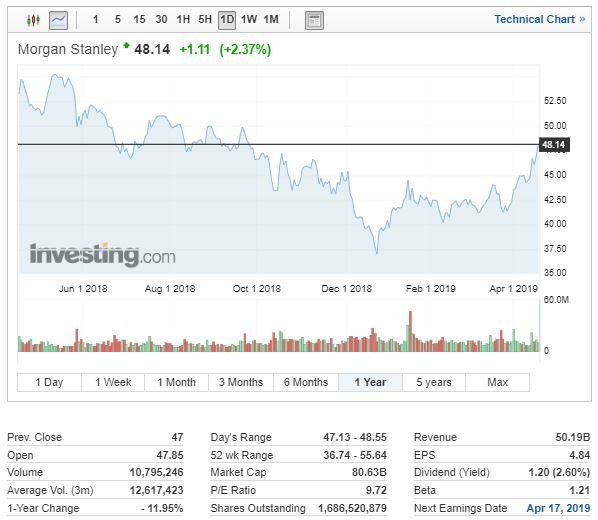
Task: Click the Morgan Stanley chart title
Action: (68, 49)
